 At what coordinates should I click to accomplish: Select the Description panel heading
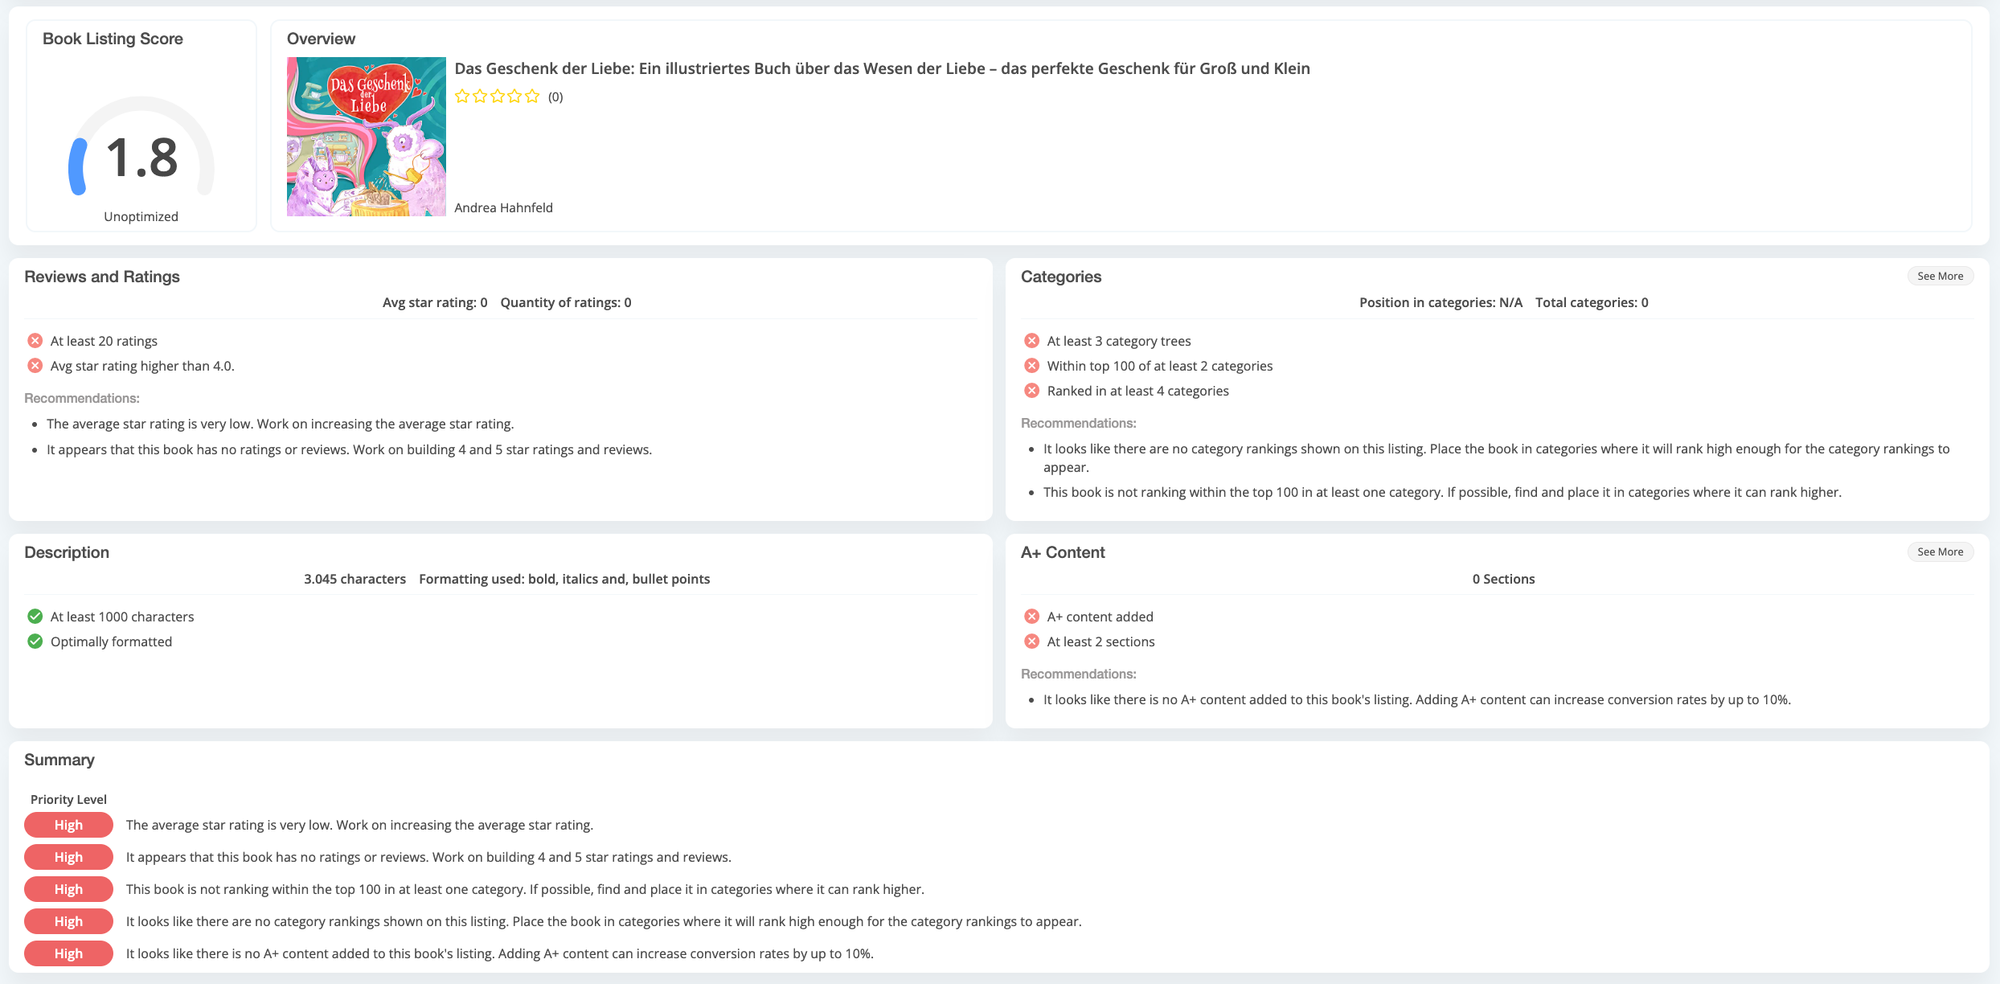click(x=67, y=552)
